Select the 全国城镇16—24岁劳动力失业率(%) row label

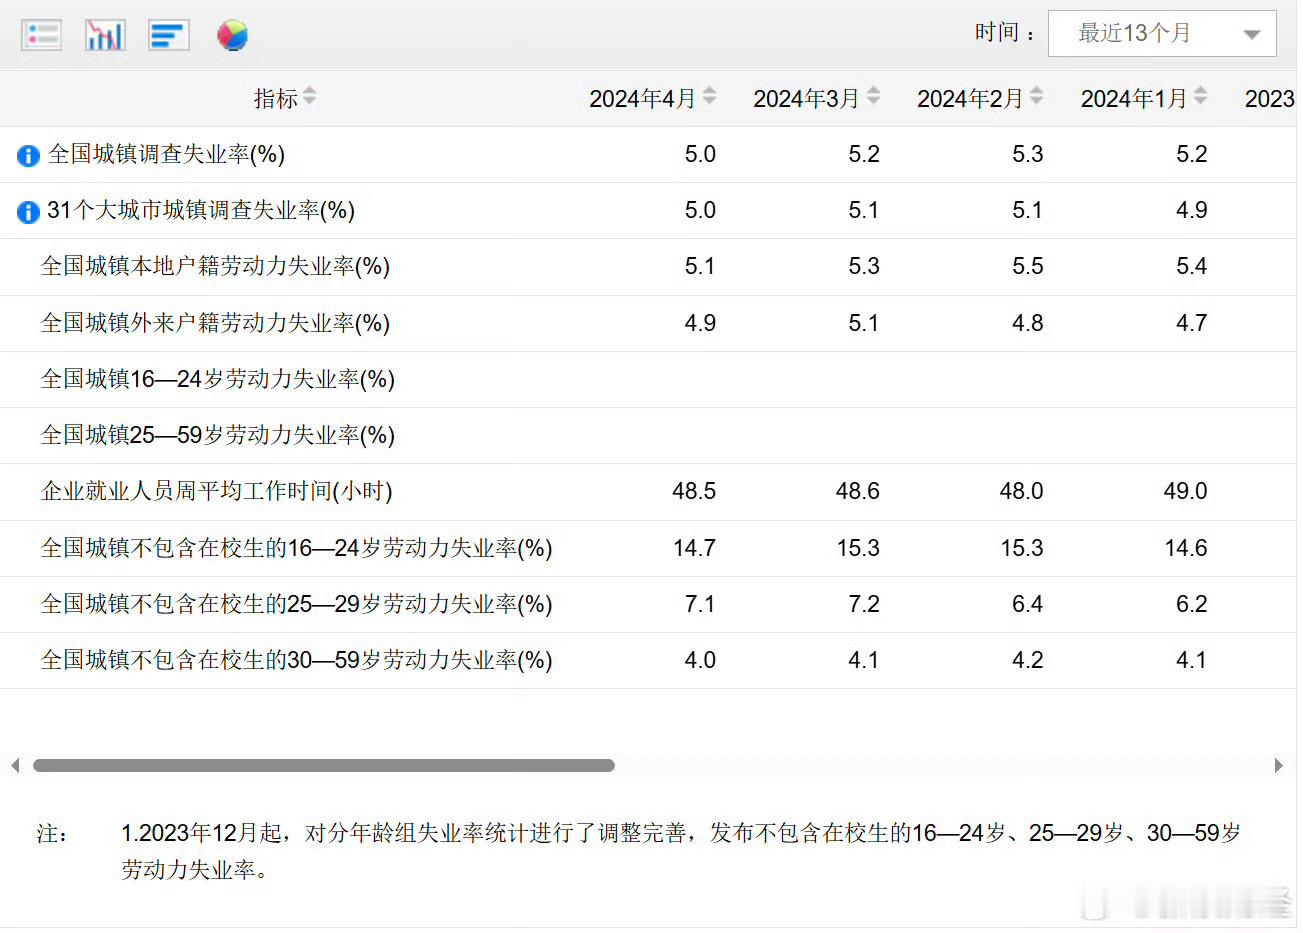218,379
